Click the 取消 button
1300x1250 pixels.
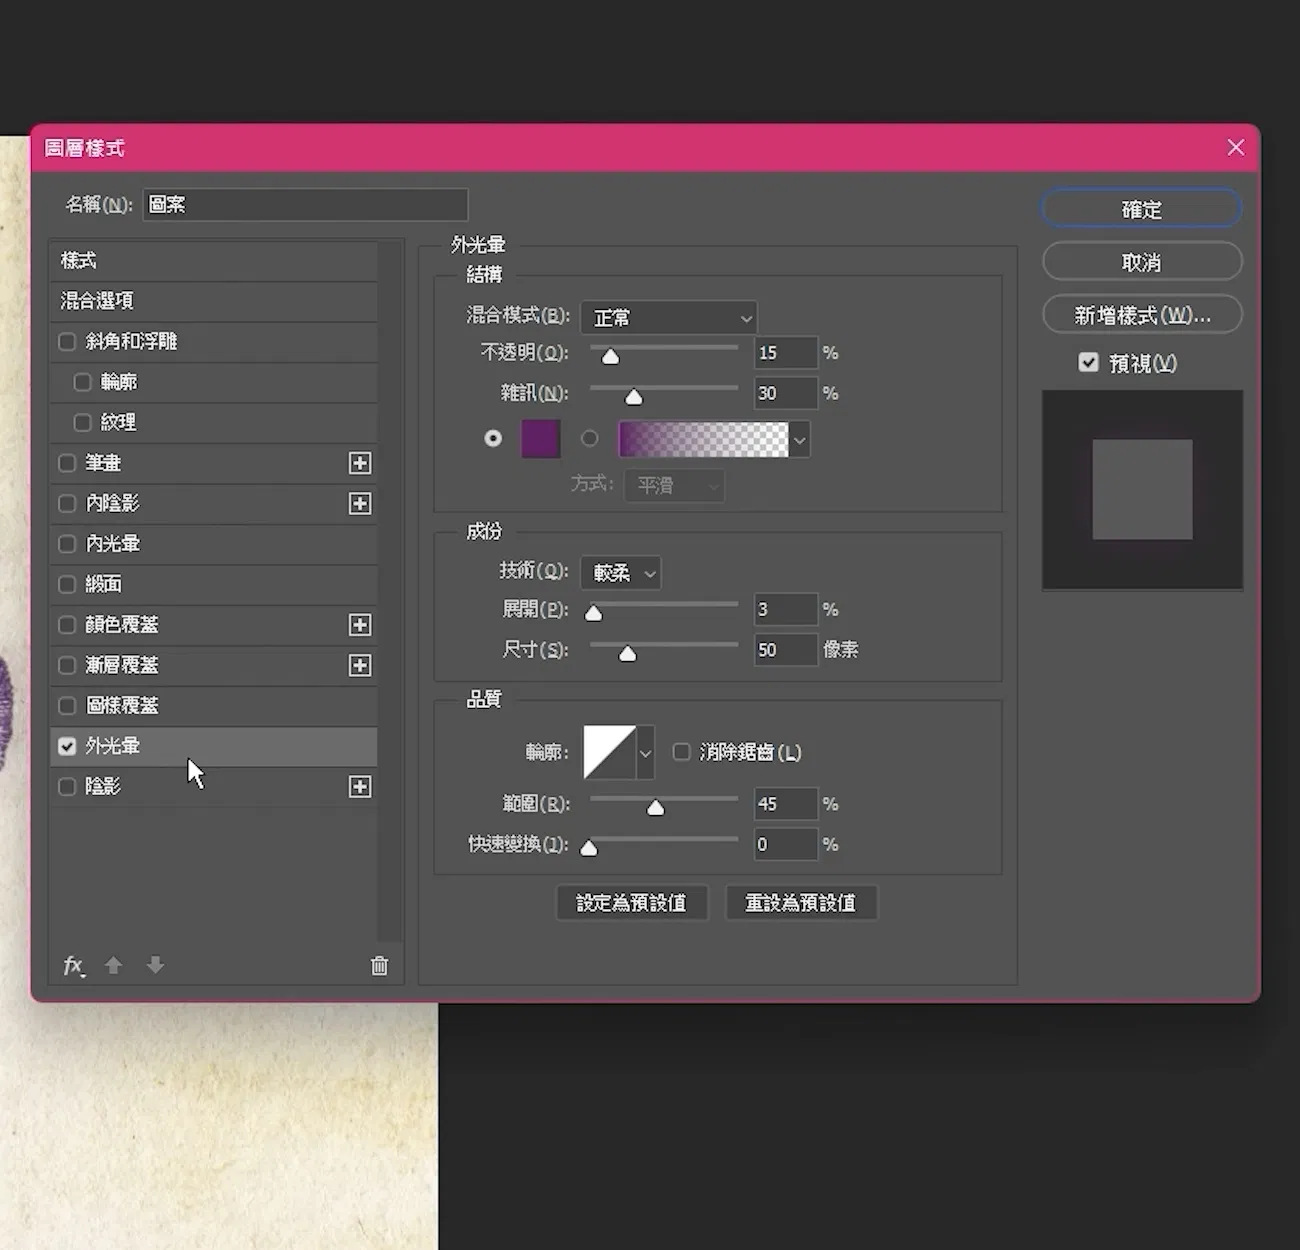pos(1142,262)
